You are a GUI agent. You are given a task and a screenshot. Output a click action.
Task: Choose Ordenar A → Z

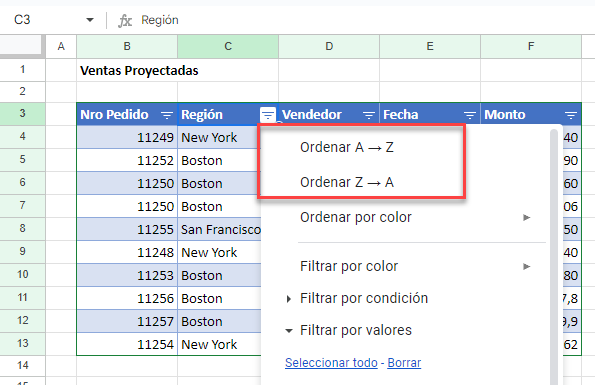[x=347, y=147]
